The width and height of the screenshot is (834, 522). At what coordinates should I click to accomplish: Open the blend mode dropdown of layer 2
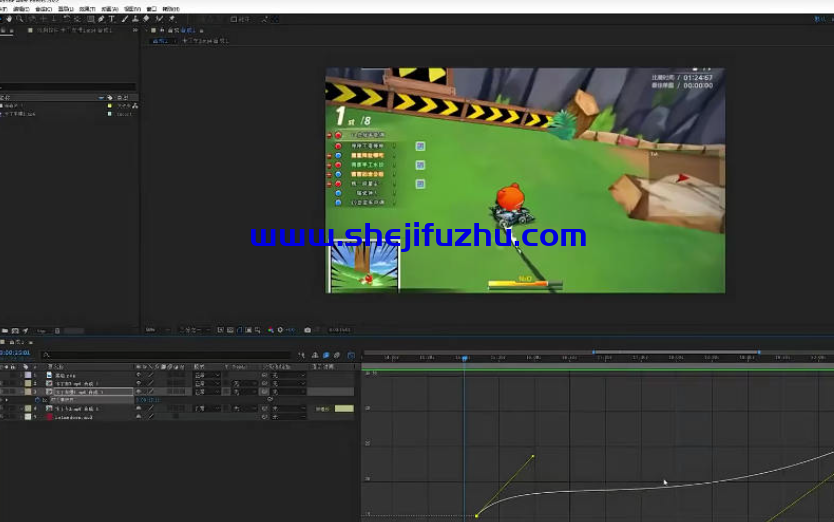[x=207, y=384]
